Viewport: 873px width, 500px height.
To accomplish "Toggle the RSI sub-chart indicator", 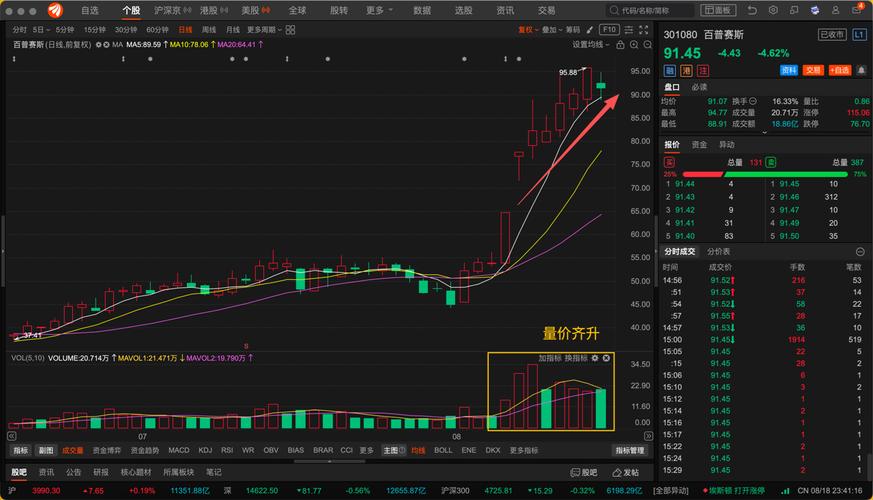I will tap(227, 450).
